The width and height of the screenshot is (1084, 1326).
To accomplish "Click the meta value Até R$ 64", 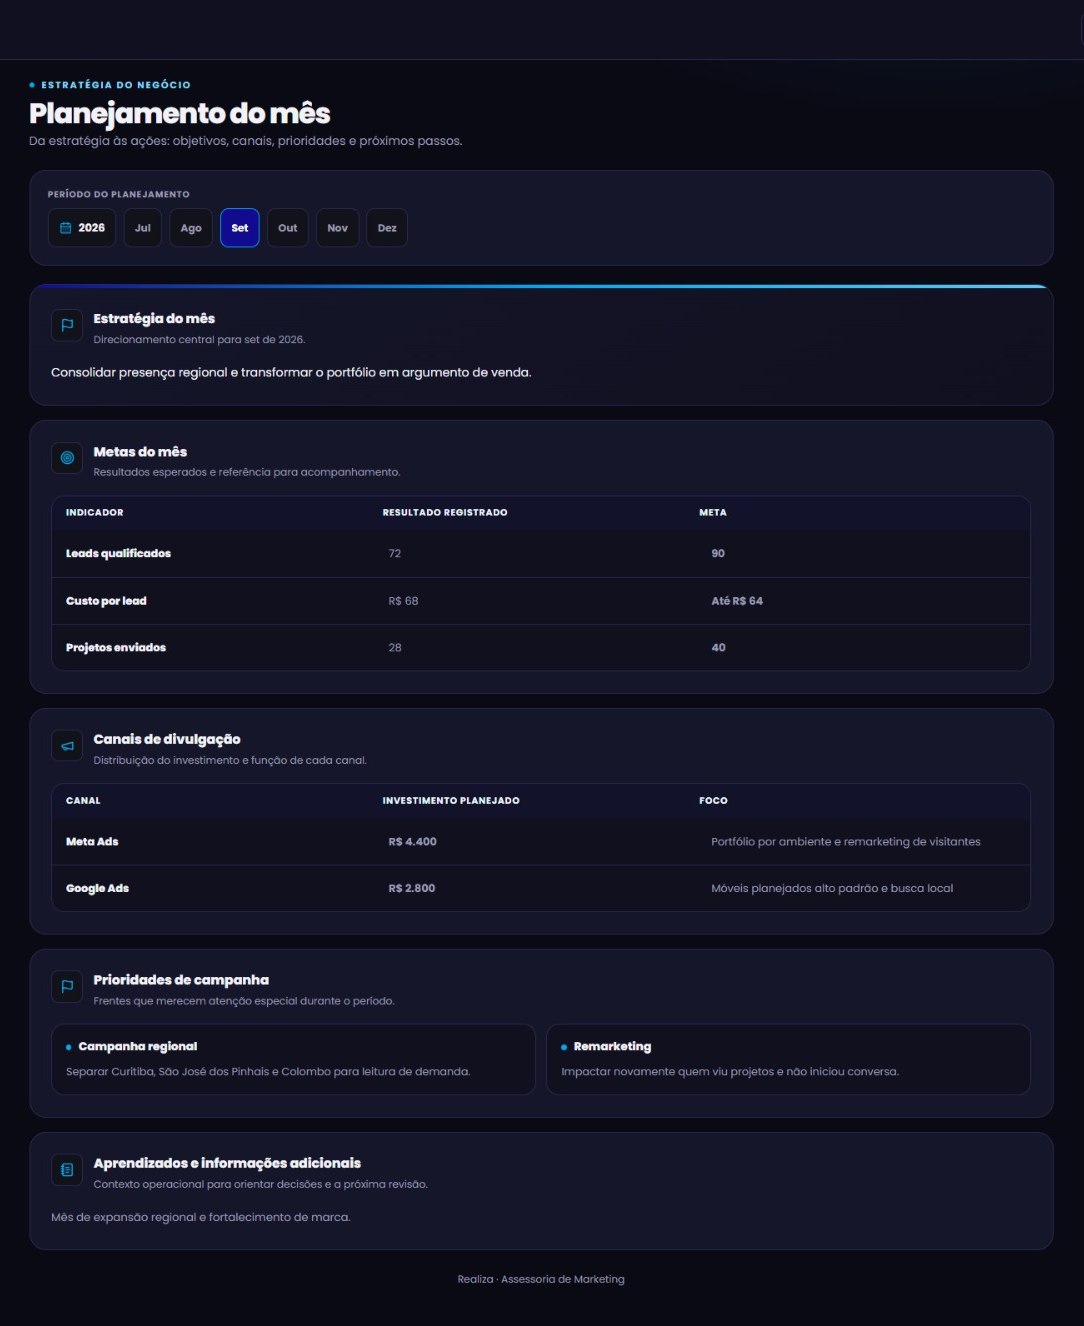I will point(737,601).
